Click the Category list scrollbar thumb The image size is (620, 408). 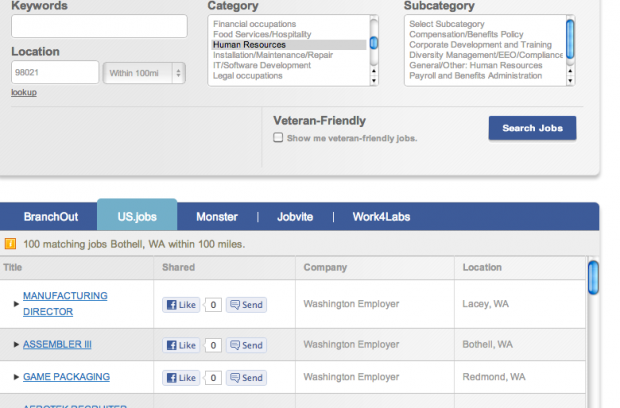[x=374, y=43]
